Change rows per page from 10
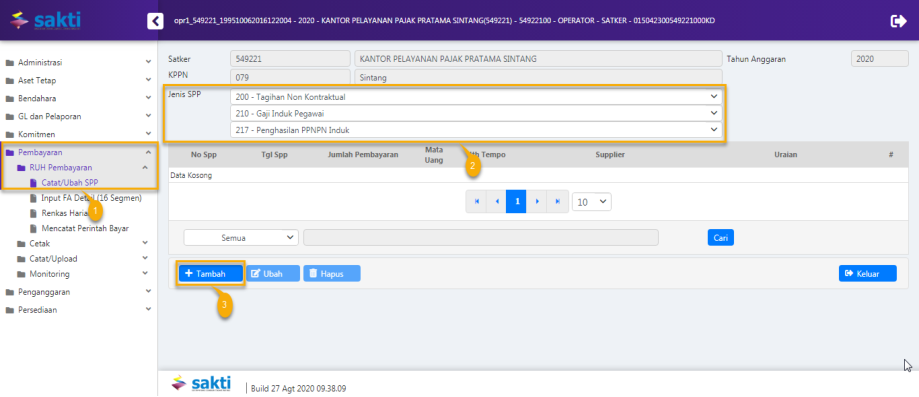Screen dimensions: 919x397 [592, 202]
